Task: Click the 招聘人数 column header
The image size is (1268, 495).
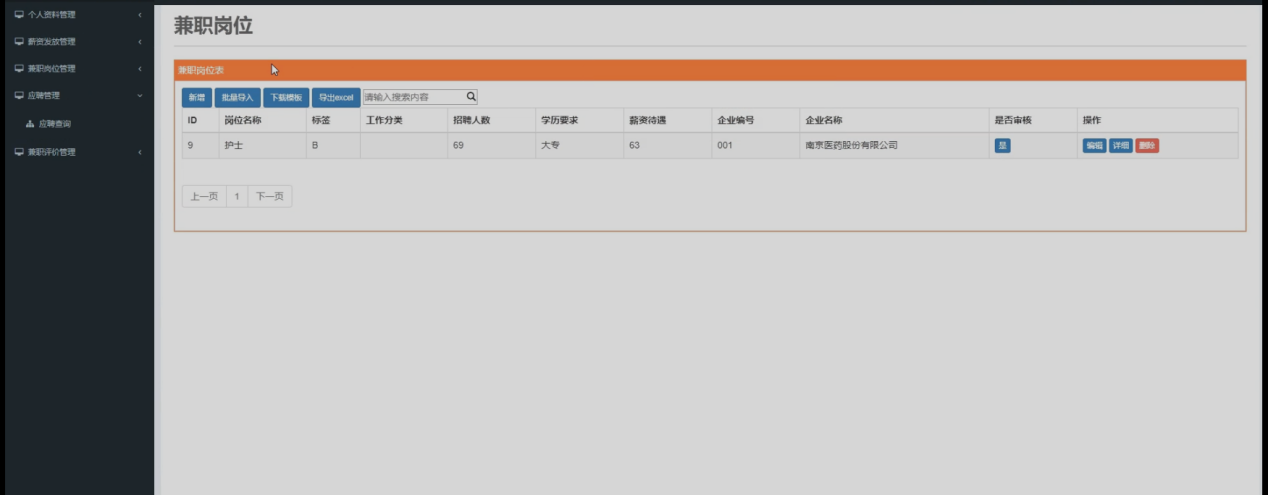Action: [492, 120]
